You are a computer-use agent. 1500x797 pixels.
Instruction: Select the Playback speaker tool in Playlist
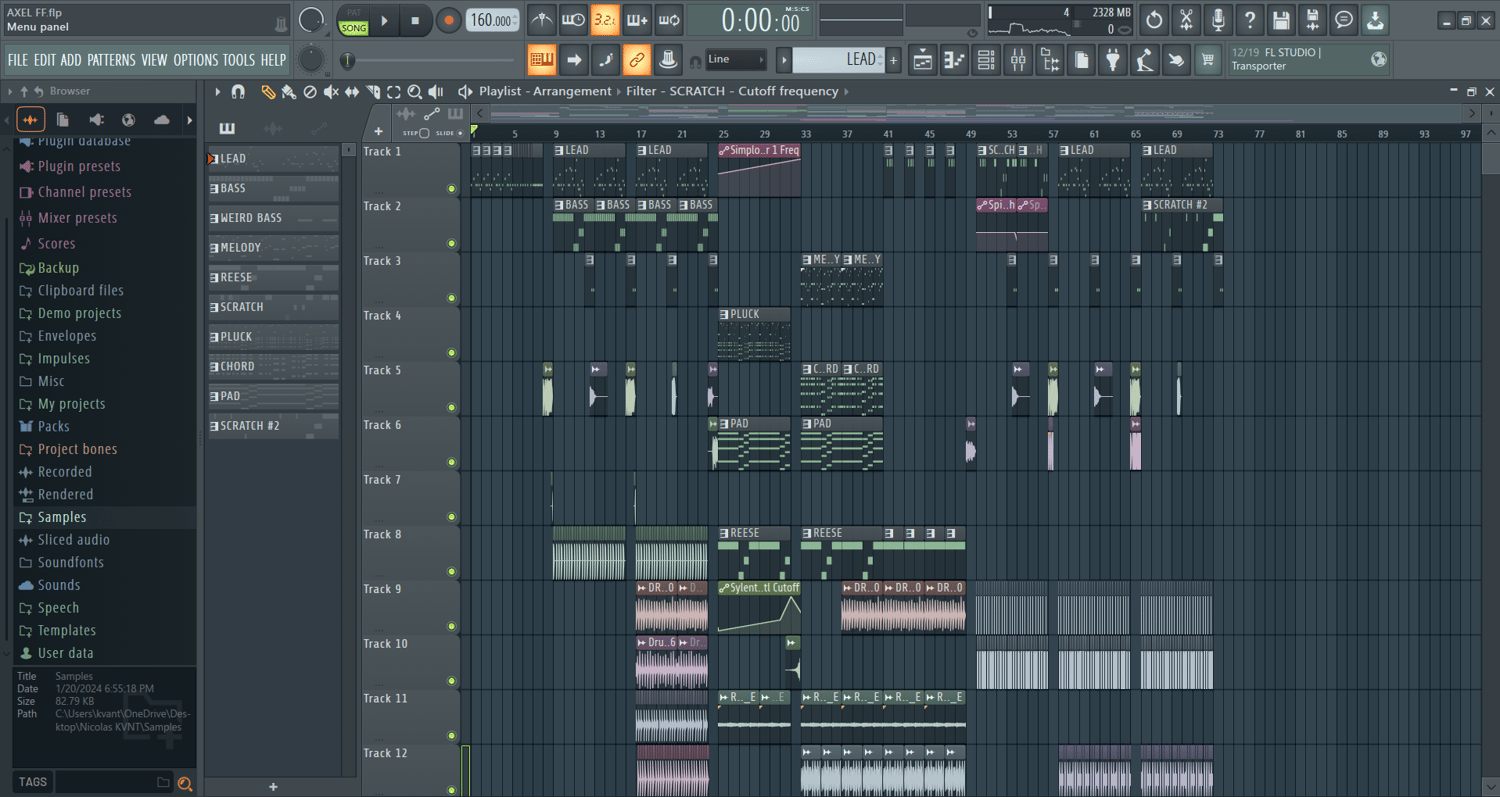tap(436, 92)
